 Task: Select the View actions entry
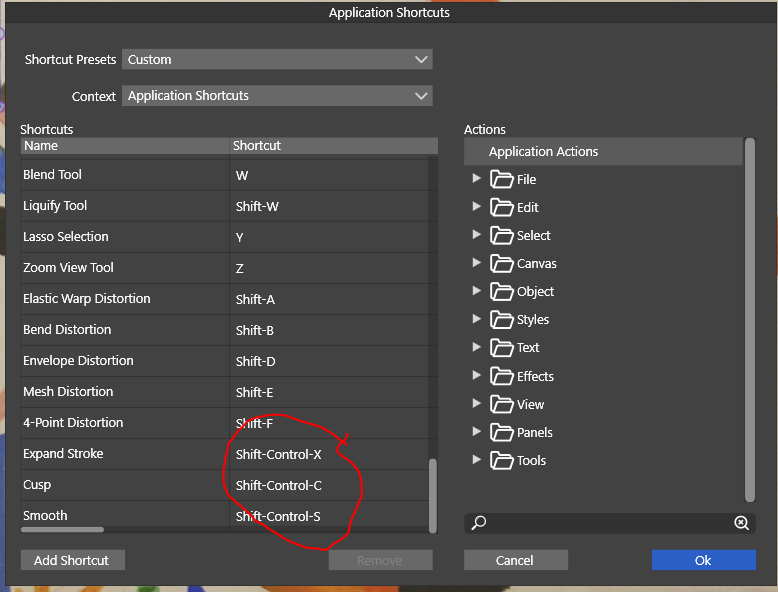click(530, 404)
